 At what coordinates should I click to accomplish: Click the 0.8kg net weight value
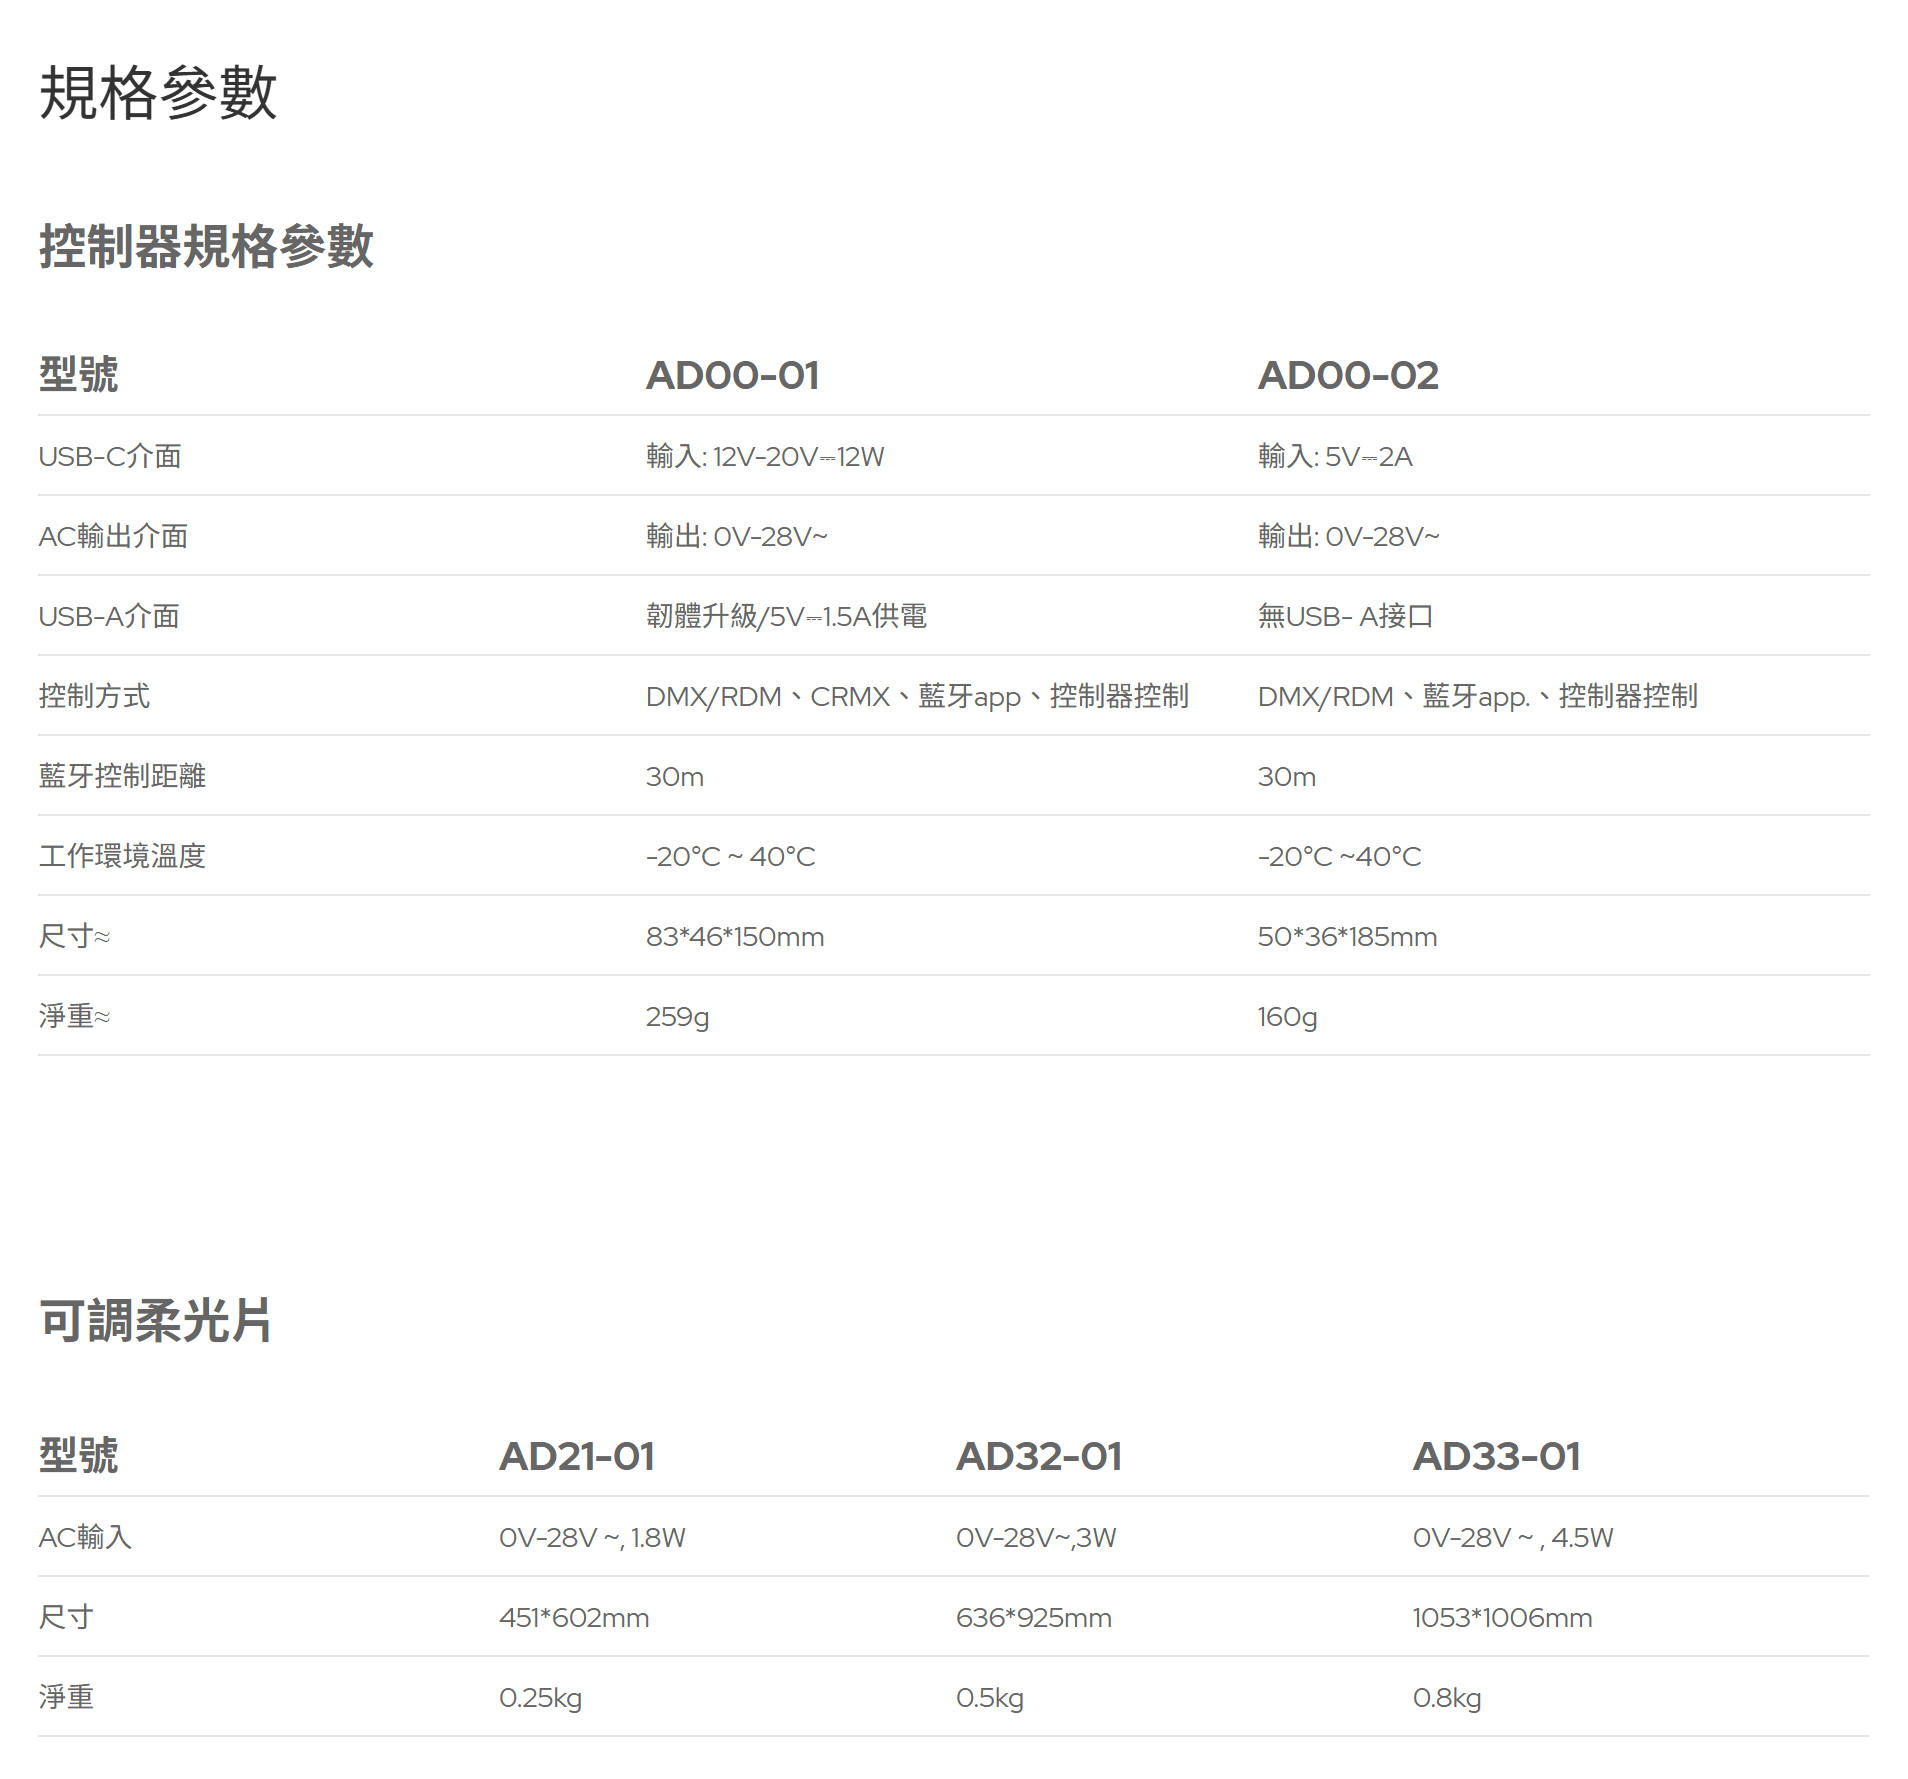(x=1446, y=1698)
